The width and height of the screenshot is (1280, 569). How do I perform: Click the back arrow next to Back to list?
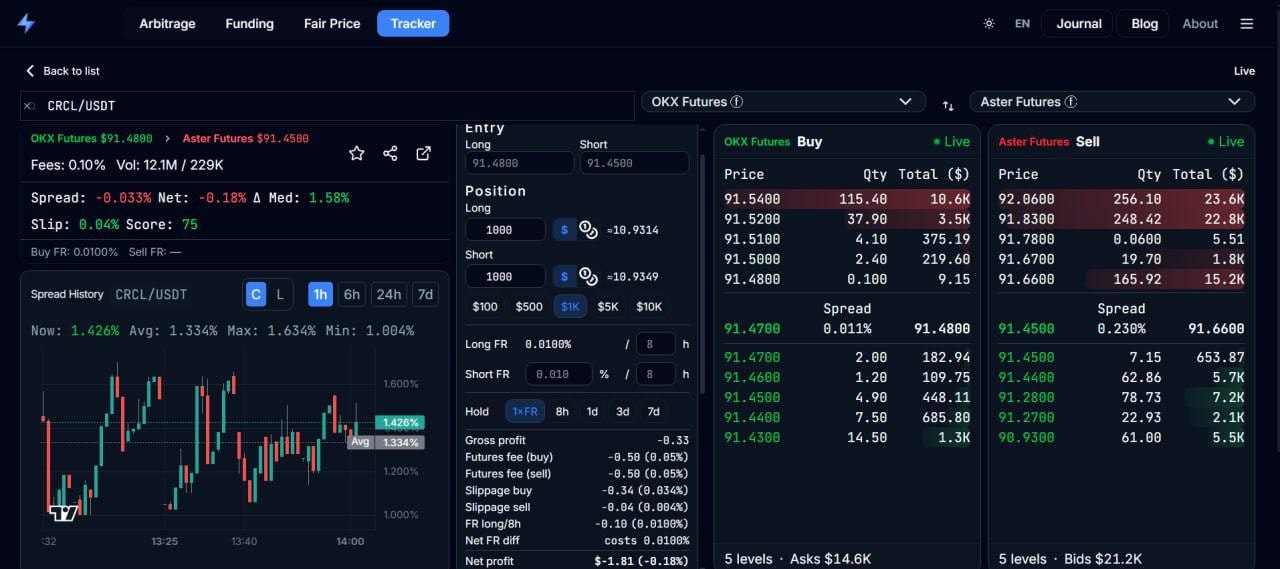pyautogui.click(x=30, y=71)
